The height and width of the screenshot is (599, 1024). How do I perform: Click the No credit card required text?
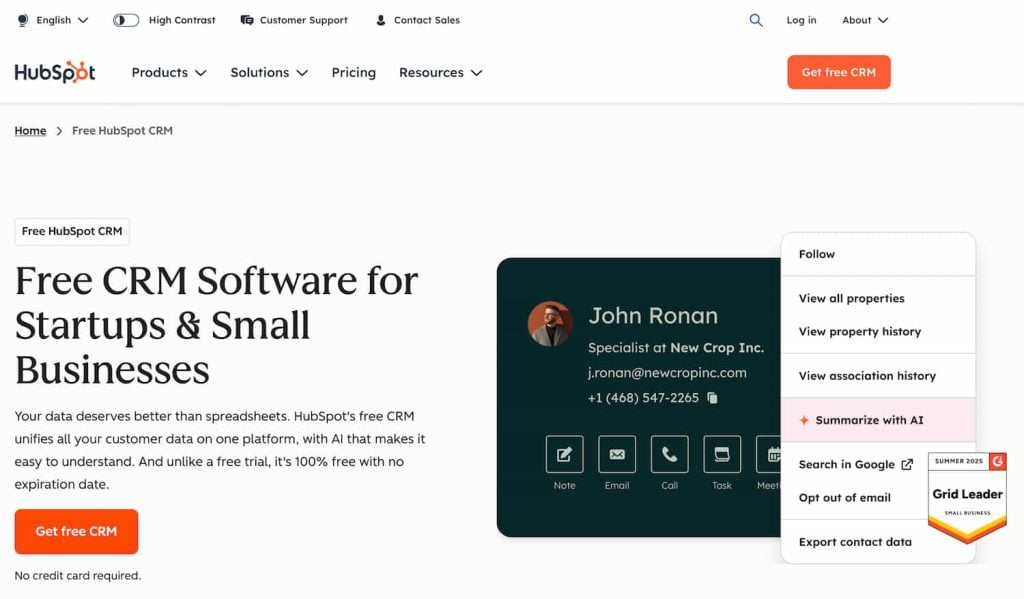click(78, 575)
